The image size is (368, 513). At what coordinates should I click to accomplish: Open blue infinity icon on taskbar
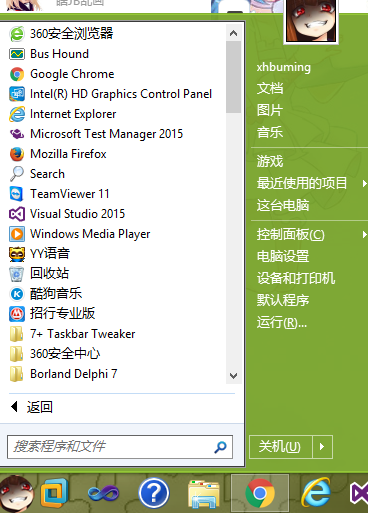tap(103, 493)
